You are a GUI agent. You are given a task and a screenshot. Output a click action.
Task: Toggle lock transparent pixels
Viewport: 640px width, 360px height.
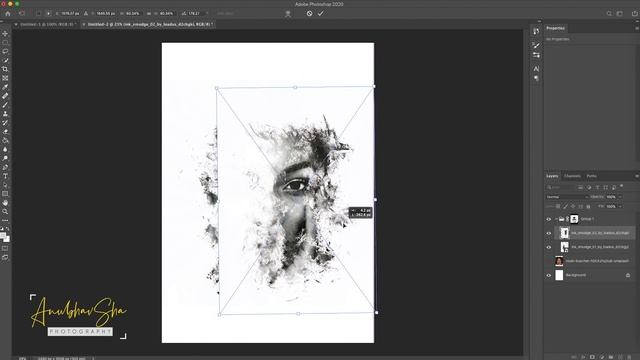click(x=558, y=207)
